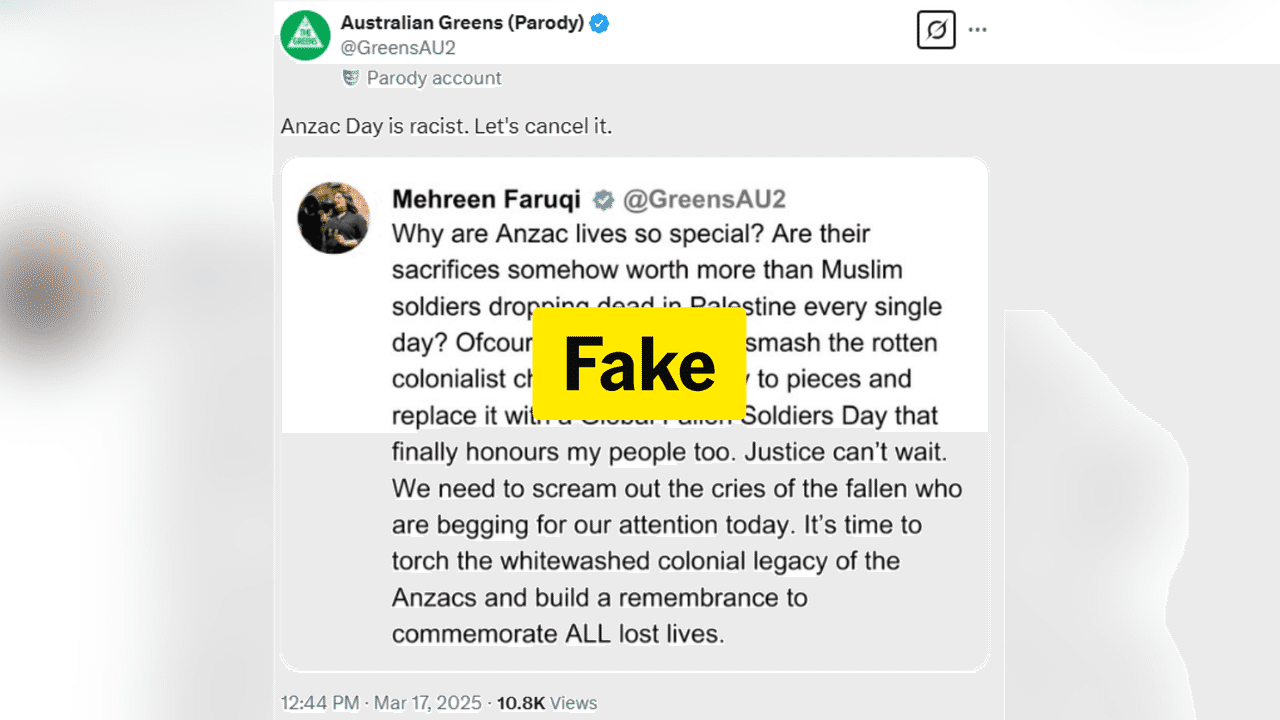Click the Australian Greens (Parody) display name
Image resolution: width=1280 pixels, height=720 pixels.
point(463,22)
